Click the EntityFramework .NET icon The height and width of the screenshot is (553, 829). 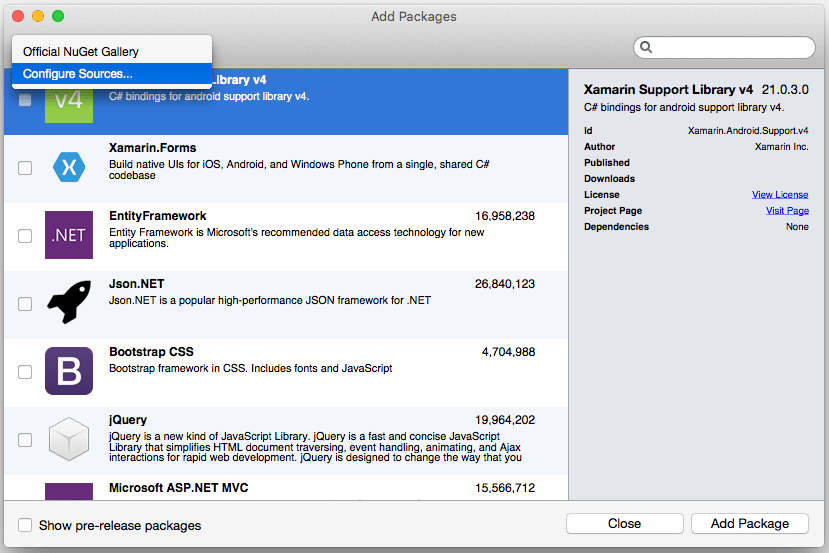click(69, 235)
